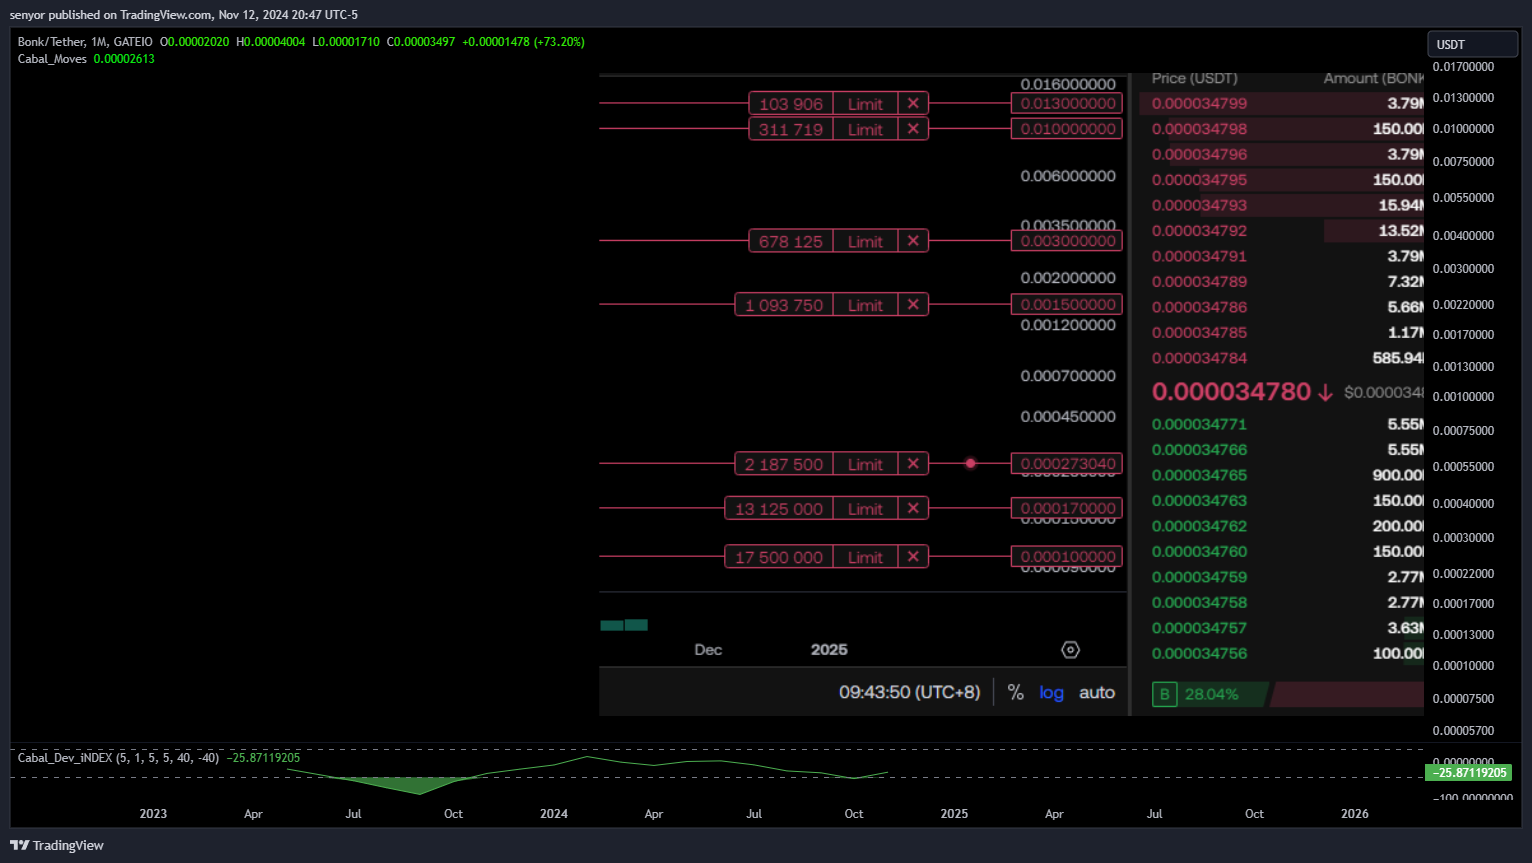Select ask price 0.000034789 in order book
The image size is (1532, 863).
(1199, 282)
